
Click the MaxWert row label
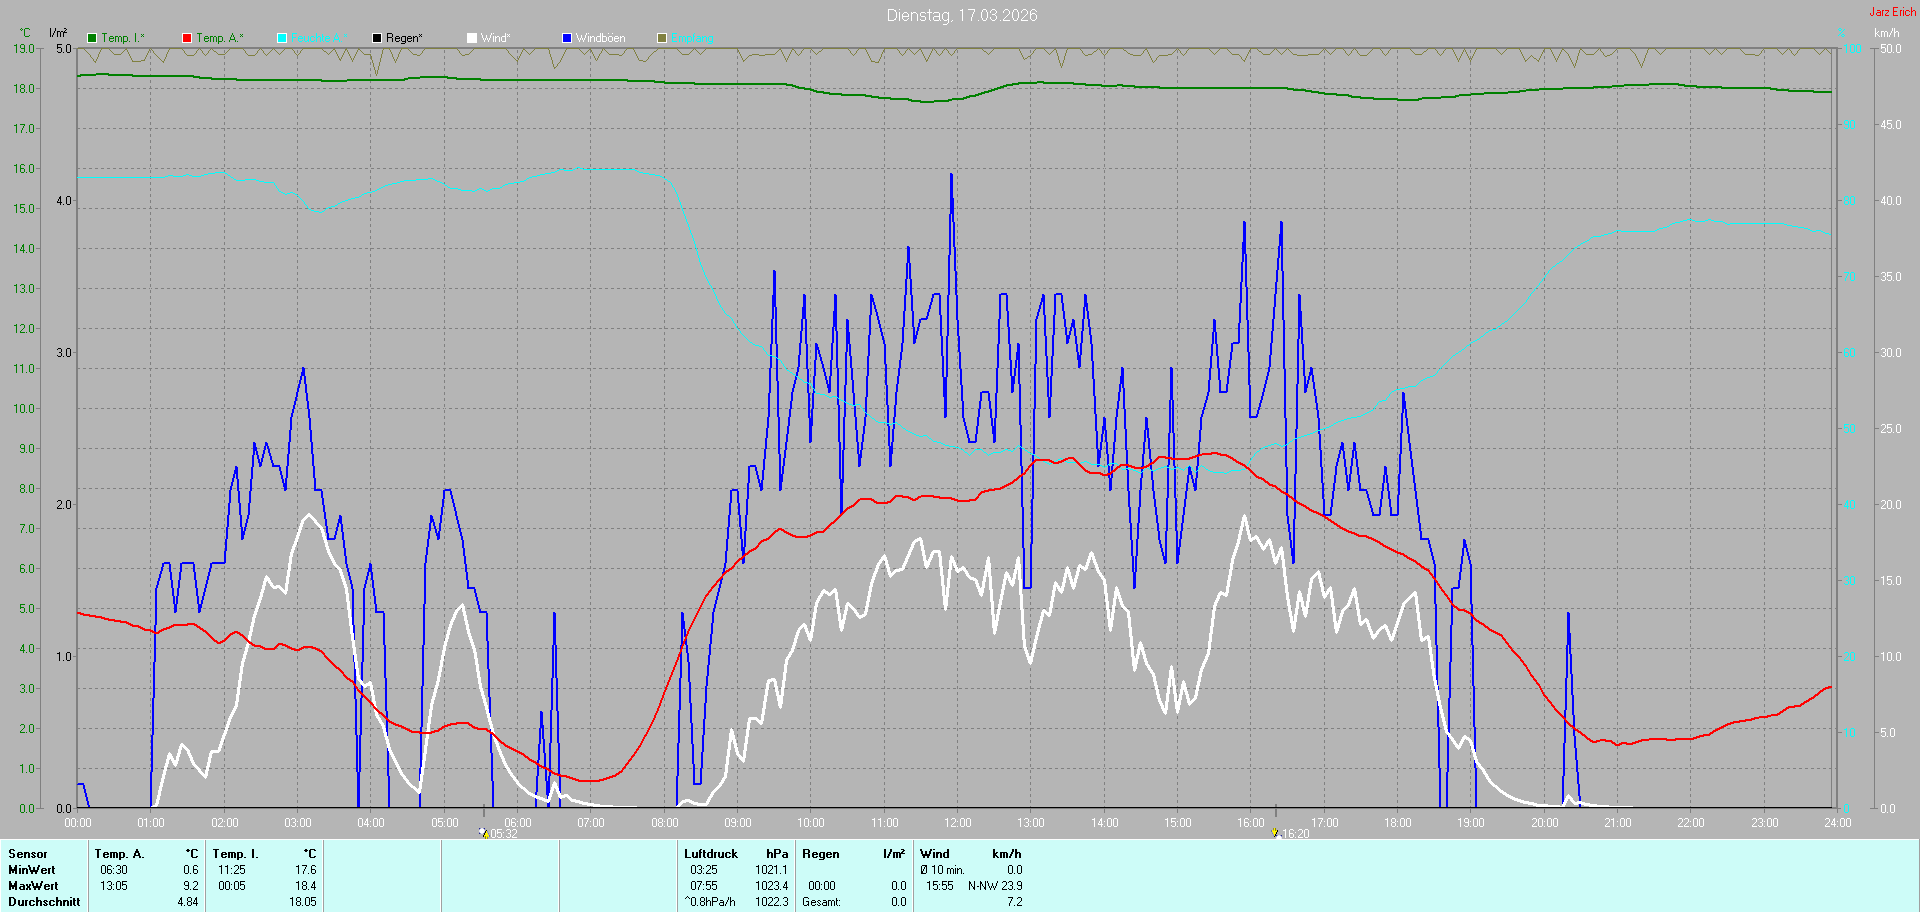[33, 886]
